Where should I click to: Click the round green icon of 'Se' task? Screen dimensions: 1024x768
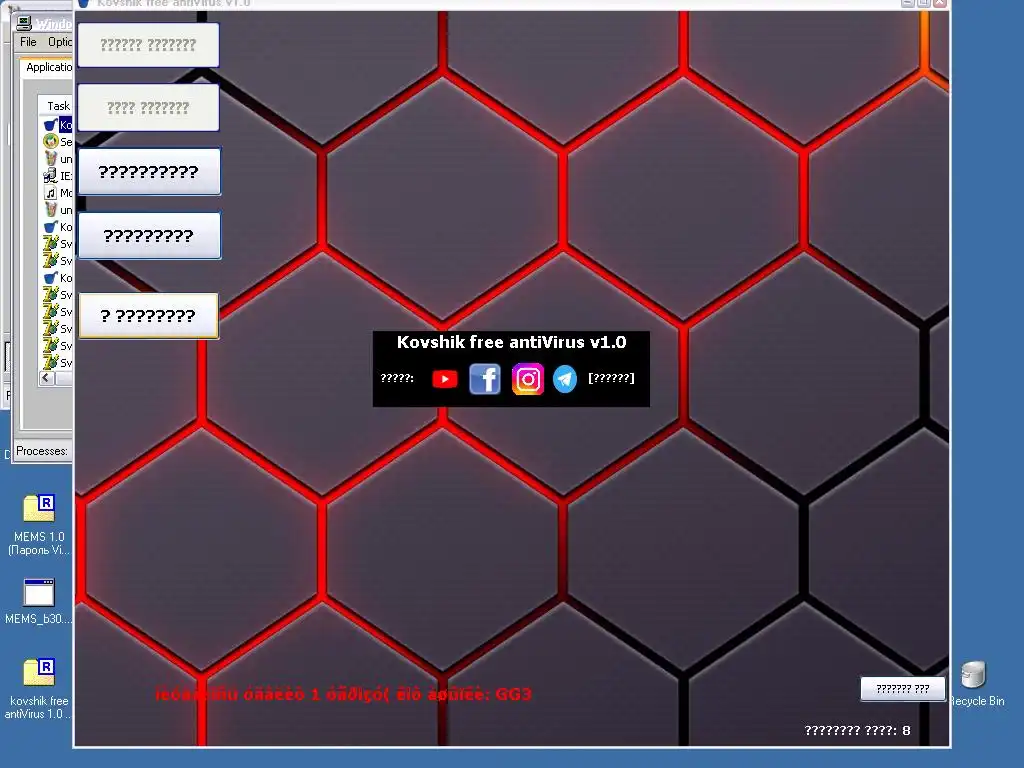click(x=51, y=141)
